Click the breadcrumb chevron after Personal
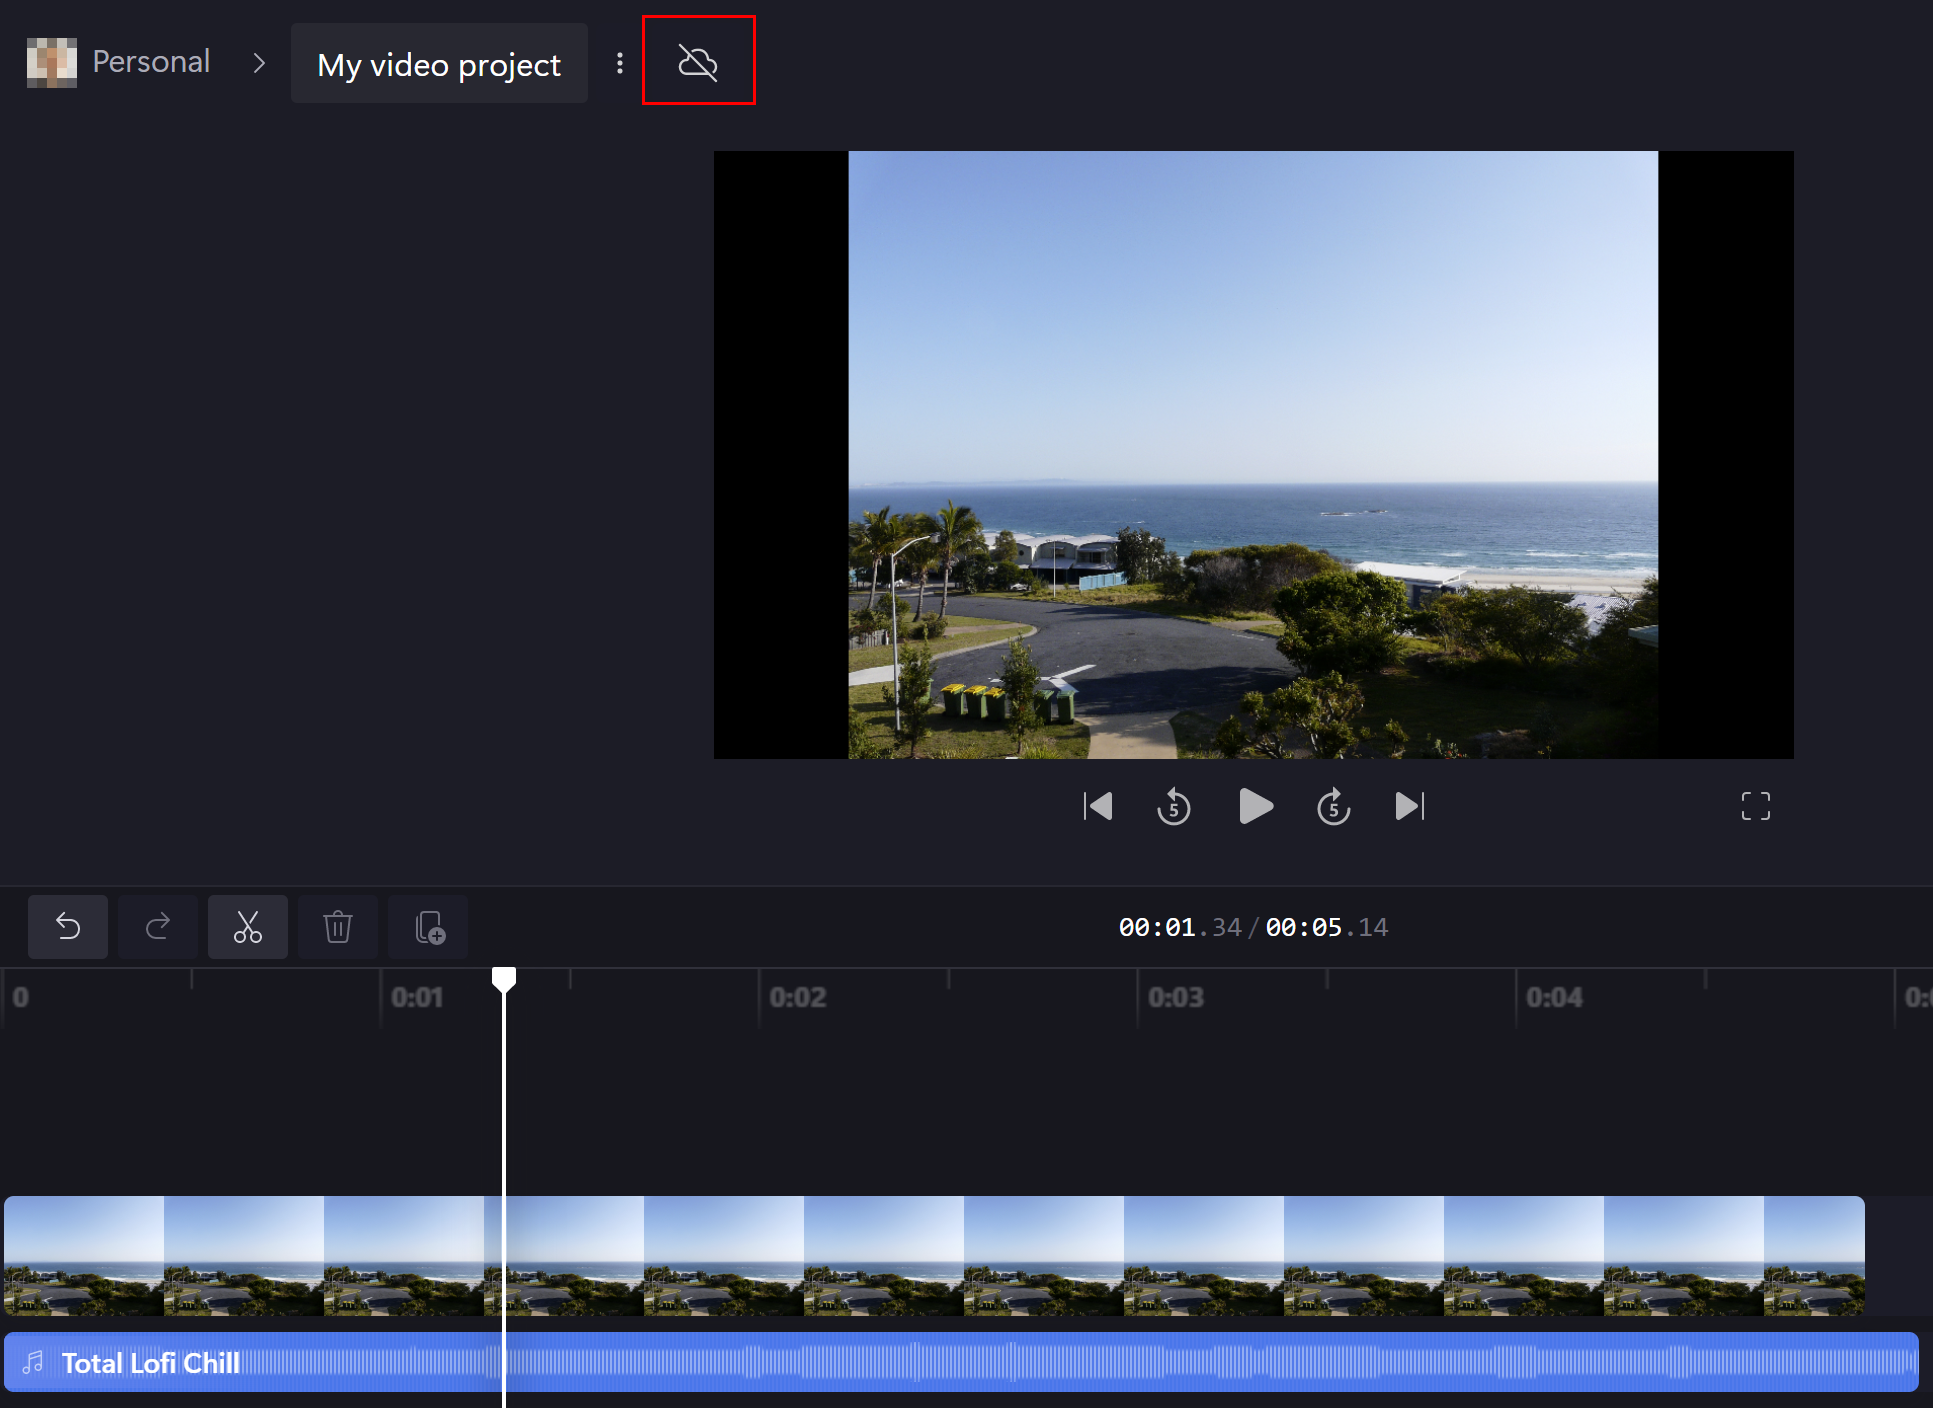1933x1408 pixels. point(259,63)
